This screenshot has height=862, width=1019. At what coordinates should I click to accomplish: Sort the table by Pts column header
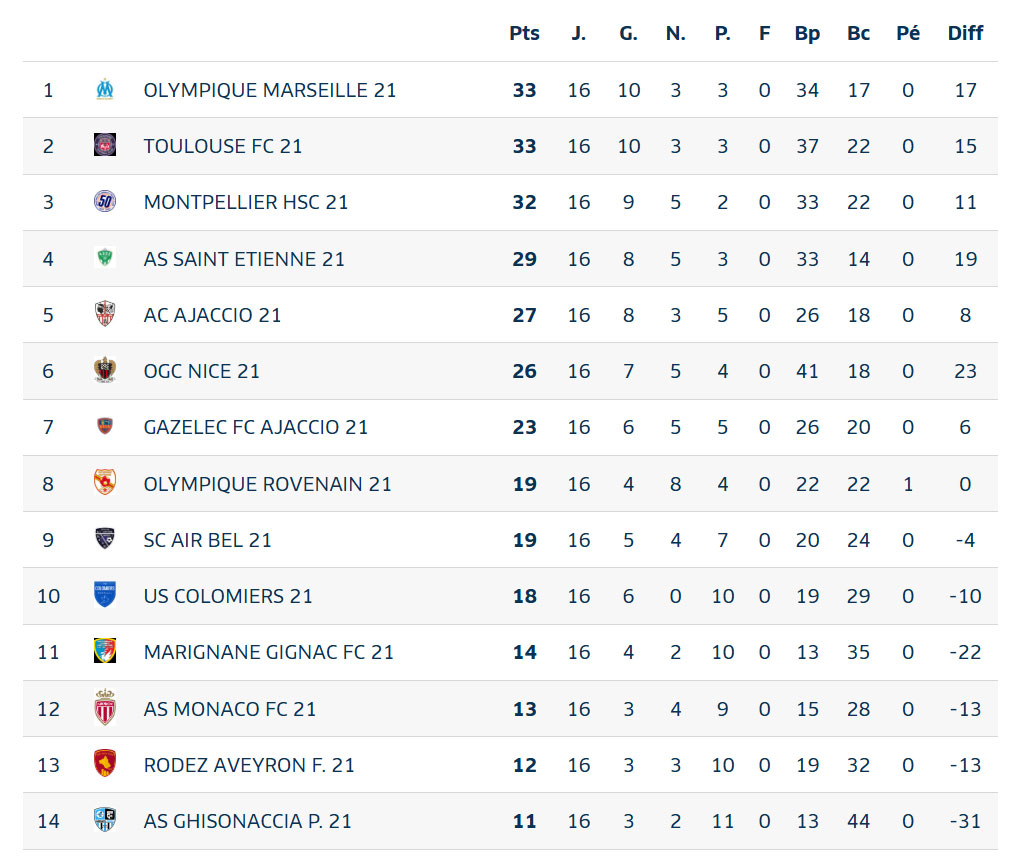tap(524, 33)
